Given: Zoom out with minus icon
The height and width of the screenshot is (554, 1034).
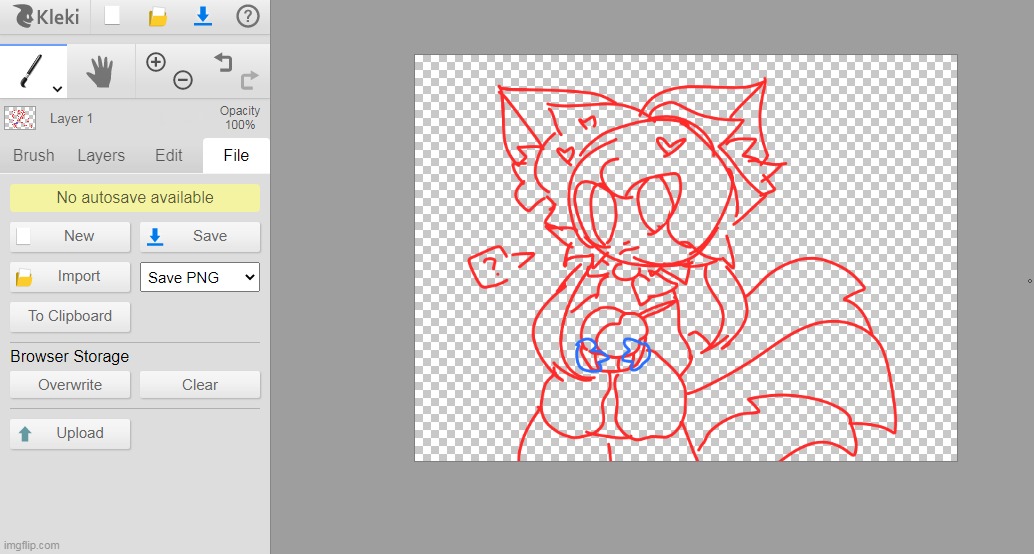Looking at the screenshot, I should click(183, 80).
